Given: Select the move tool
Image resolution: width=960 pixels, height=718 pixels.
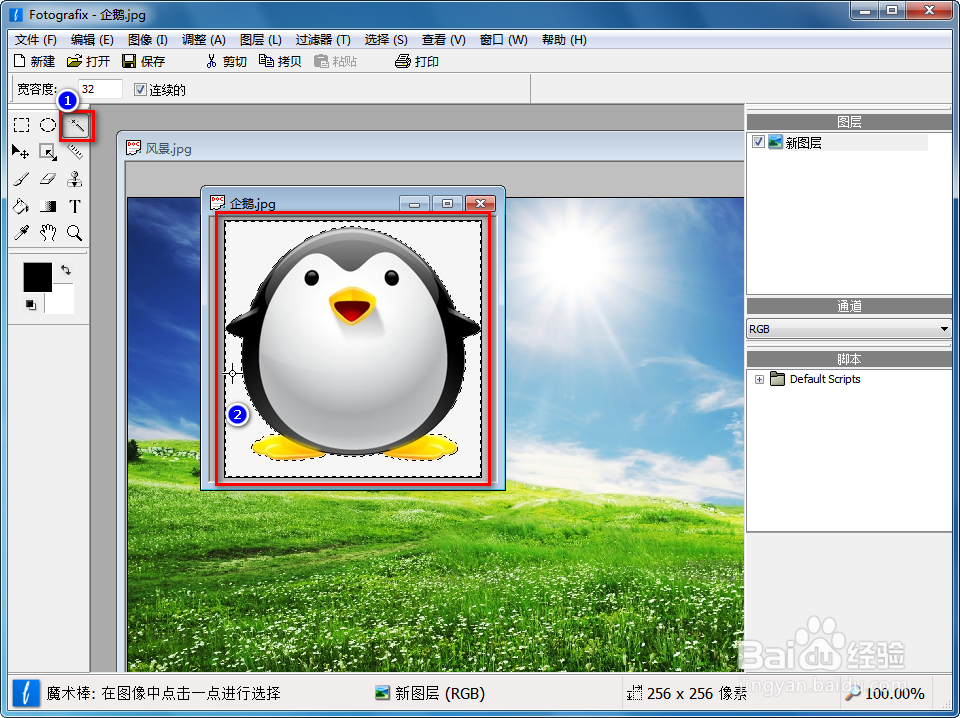Looking at the screenshot, I should (20, 151).
